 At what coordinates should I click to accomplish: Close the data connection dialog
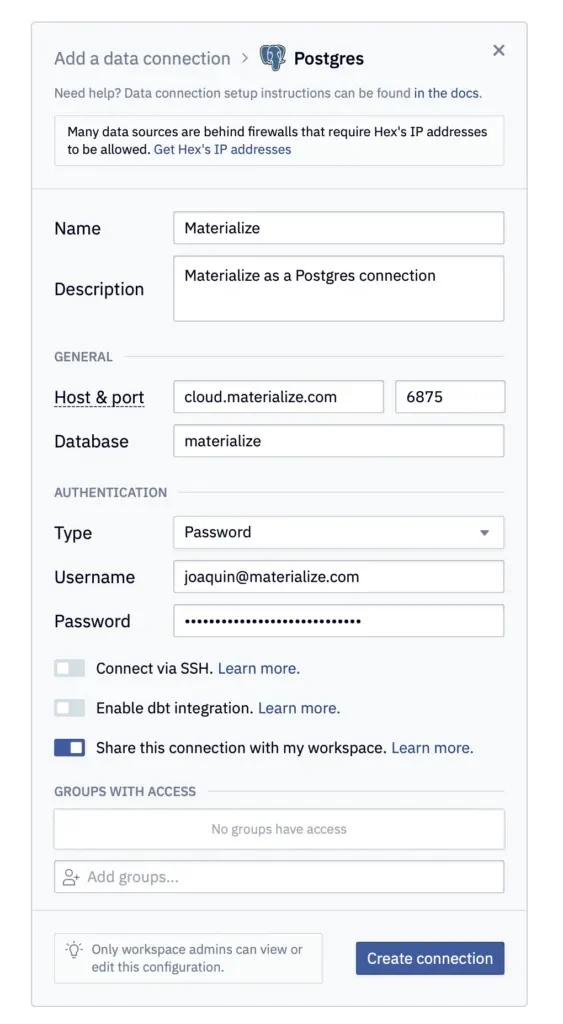click(x=499, y=50)
